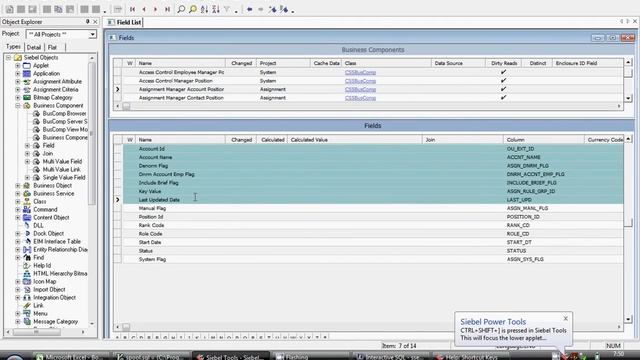Image resolution: width=640 pixels, height=360 pixels.
Task: Select Dock Object icon in tree
Action: tap(27, 233)
